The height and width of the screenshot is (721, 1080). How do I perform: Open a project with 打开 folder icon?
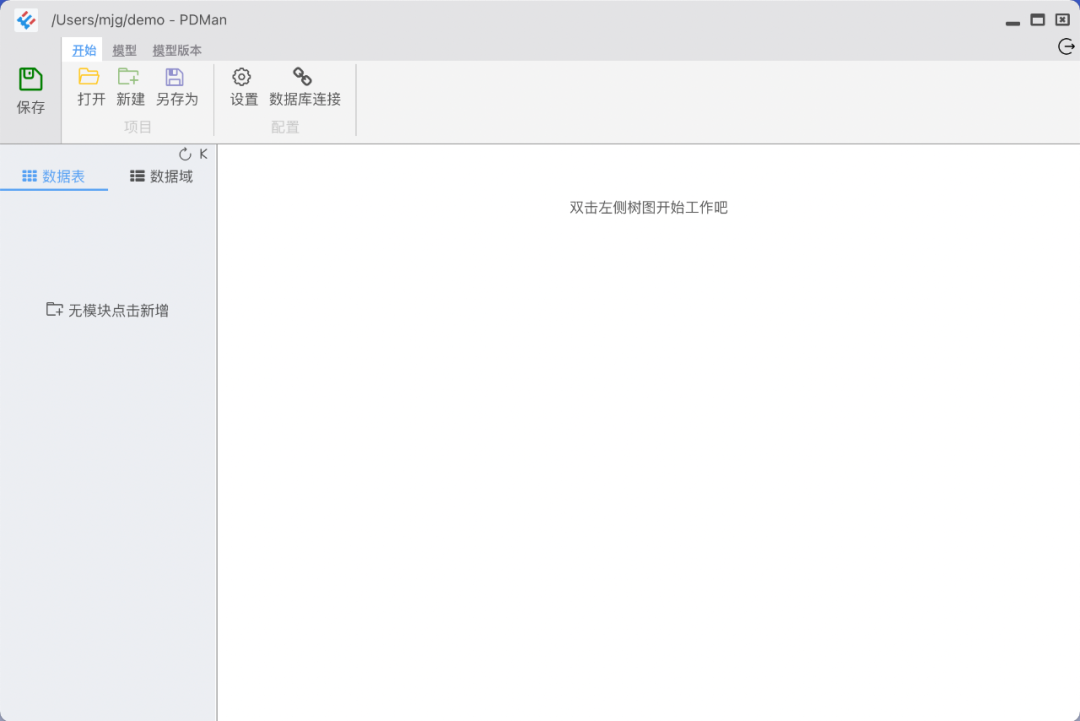(89, 76)
